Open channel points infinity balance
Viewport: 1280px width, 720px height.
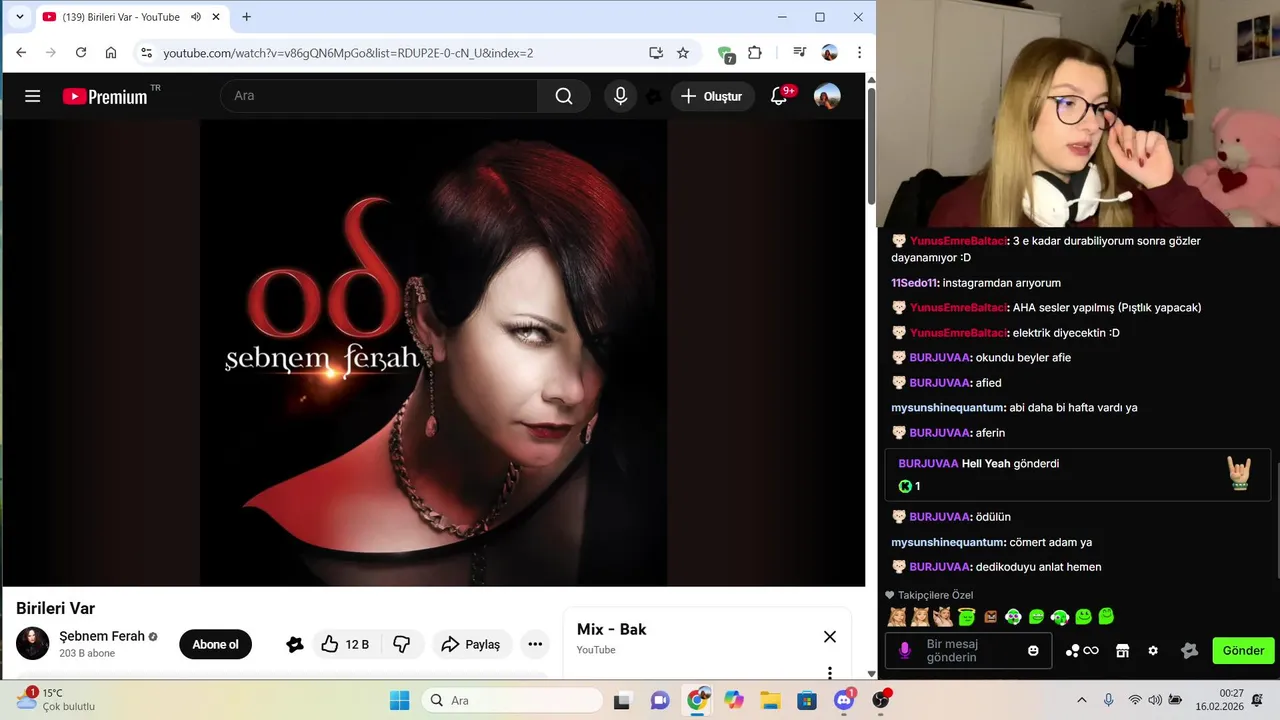[1082, 650]
